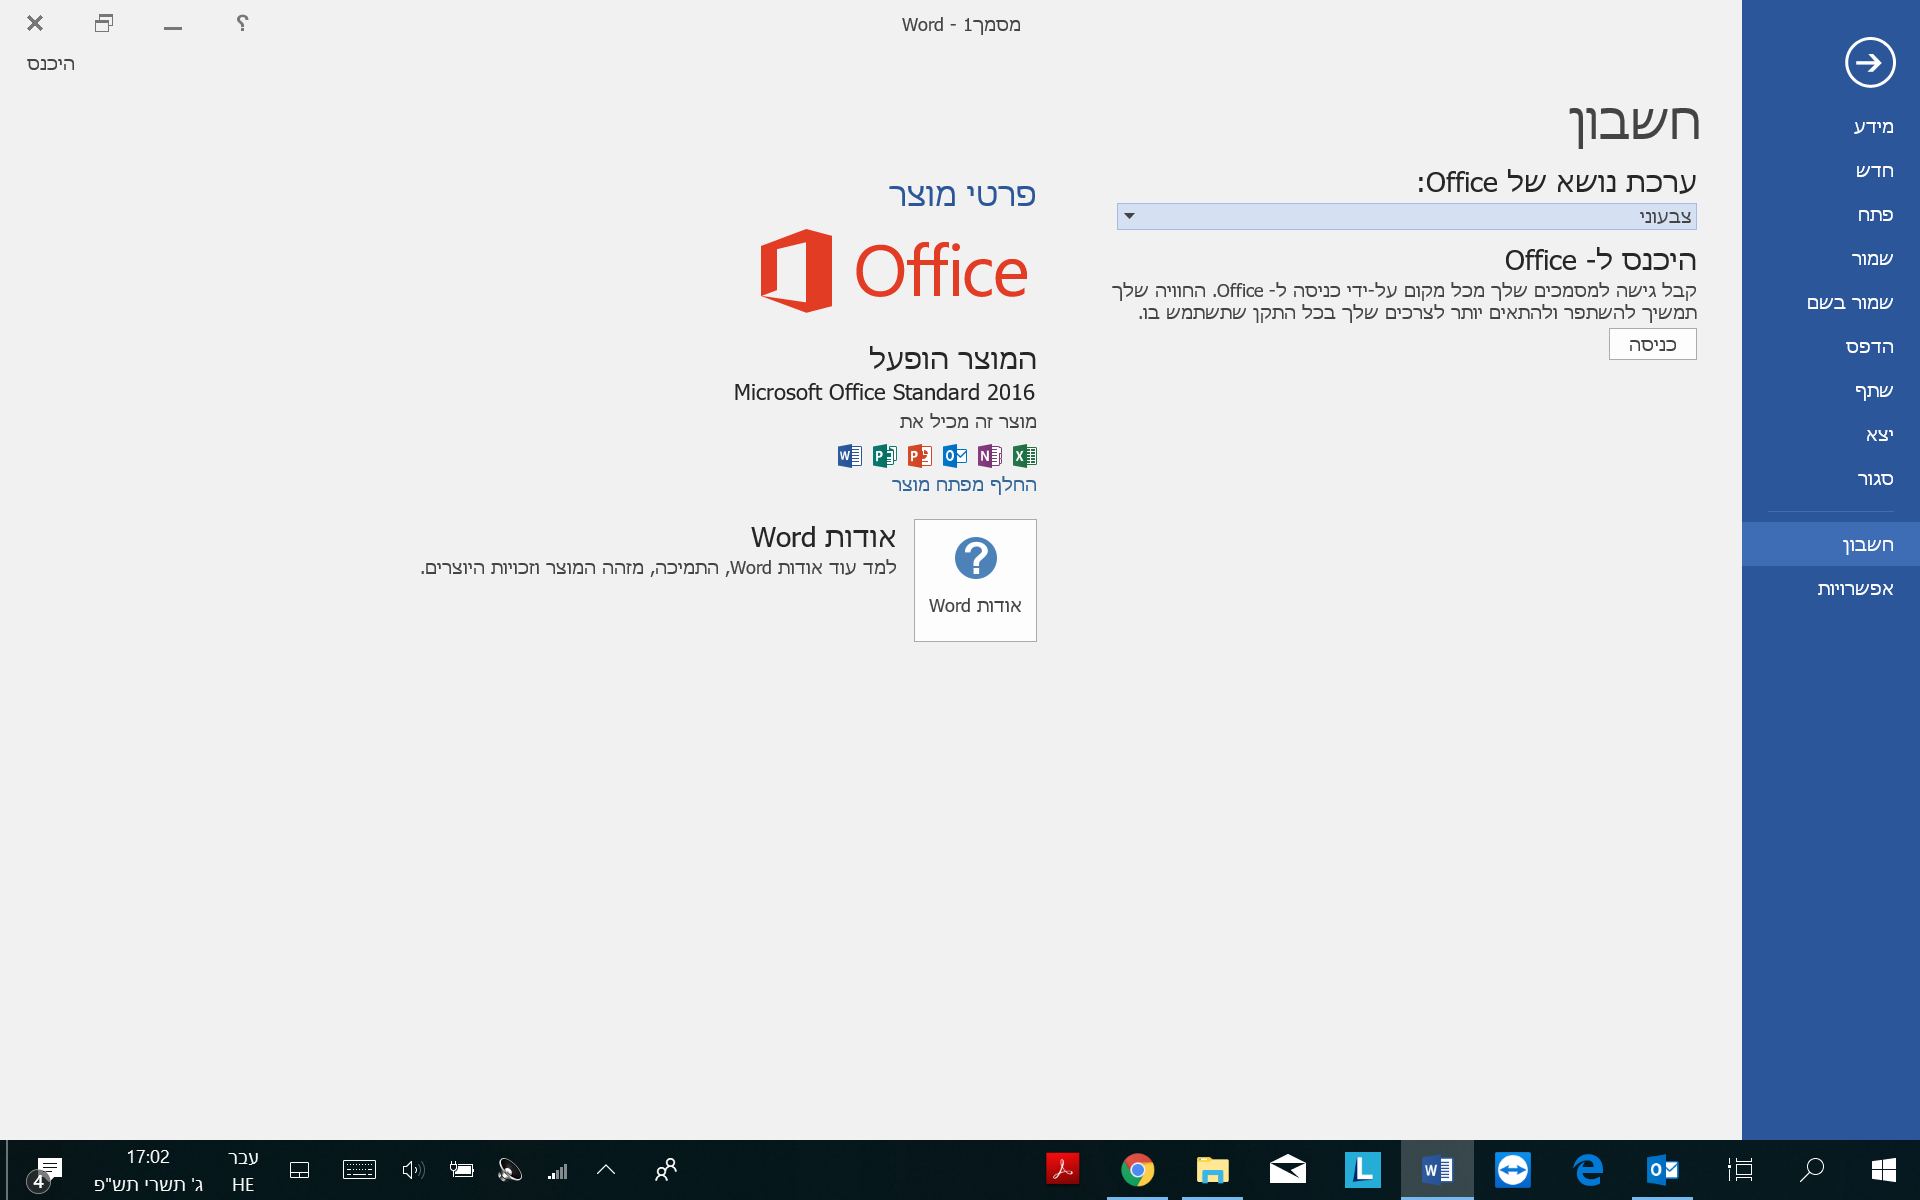Expand hidden system tray icons chevron
The height and width of the screenshot is (1200, 1920).
pyautogui.click(x=606, y=1169)
